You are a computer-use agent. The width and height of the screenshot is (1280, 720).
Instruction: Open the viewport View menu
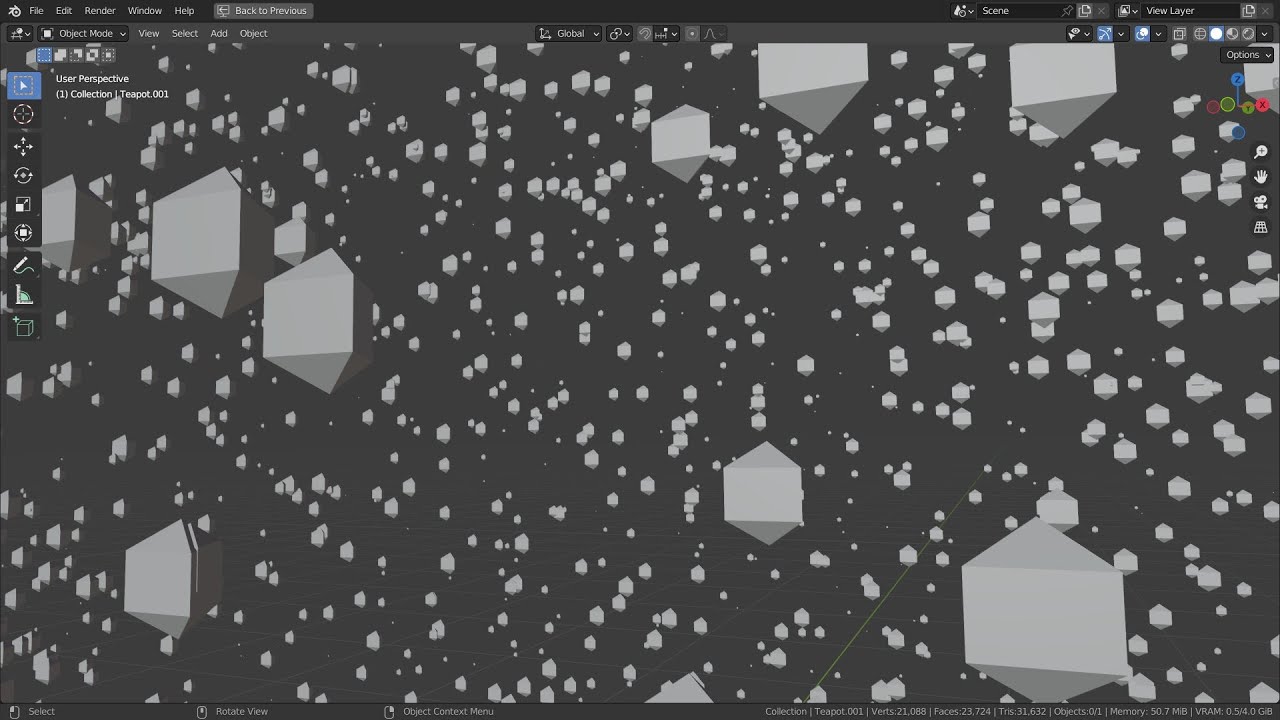(149, 33)
